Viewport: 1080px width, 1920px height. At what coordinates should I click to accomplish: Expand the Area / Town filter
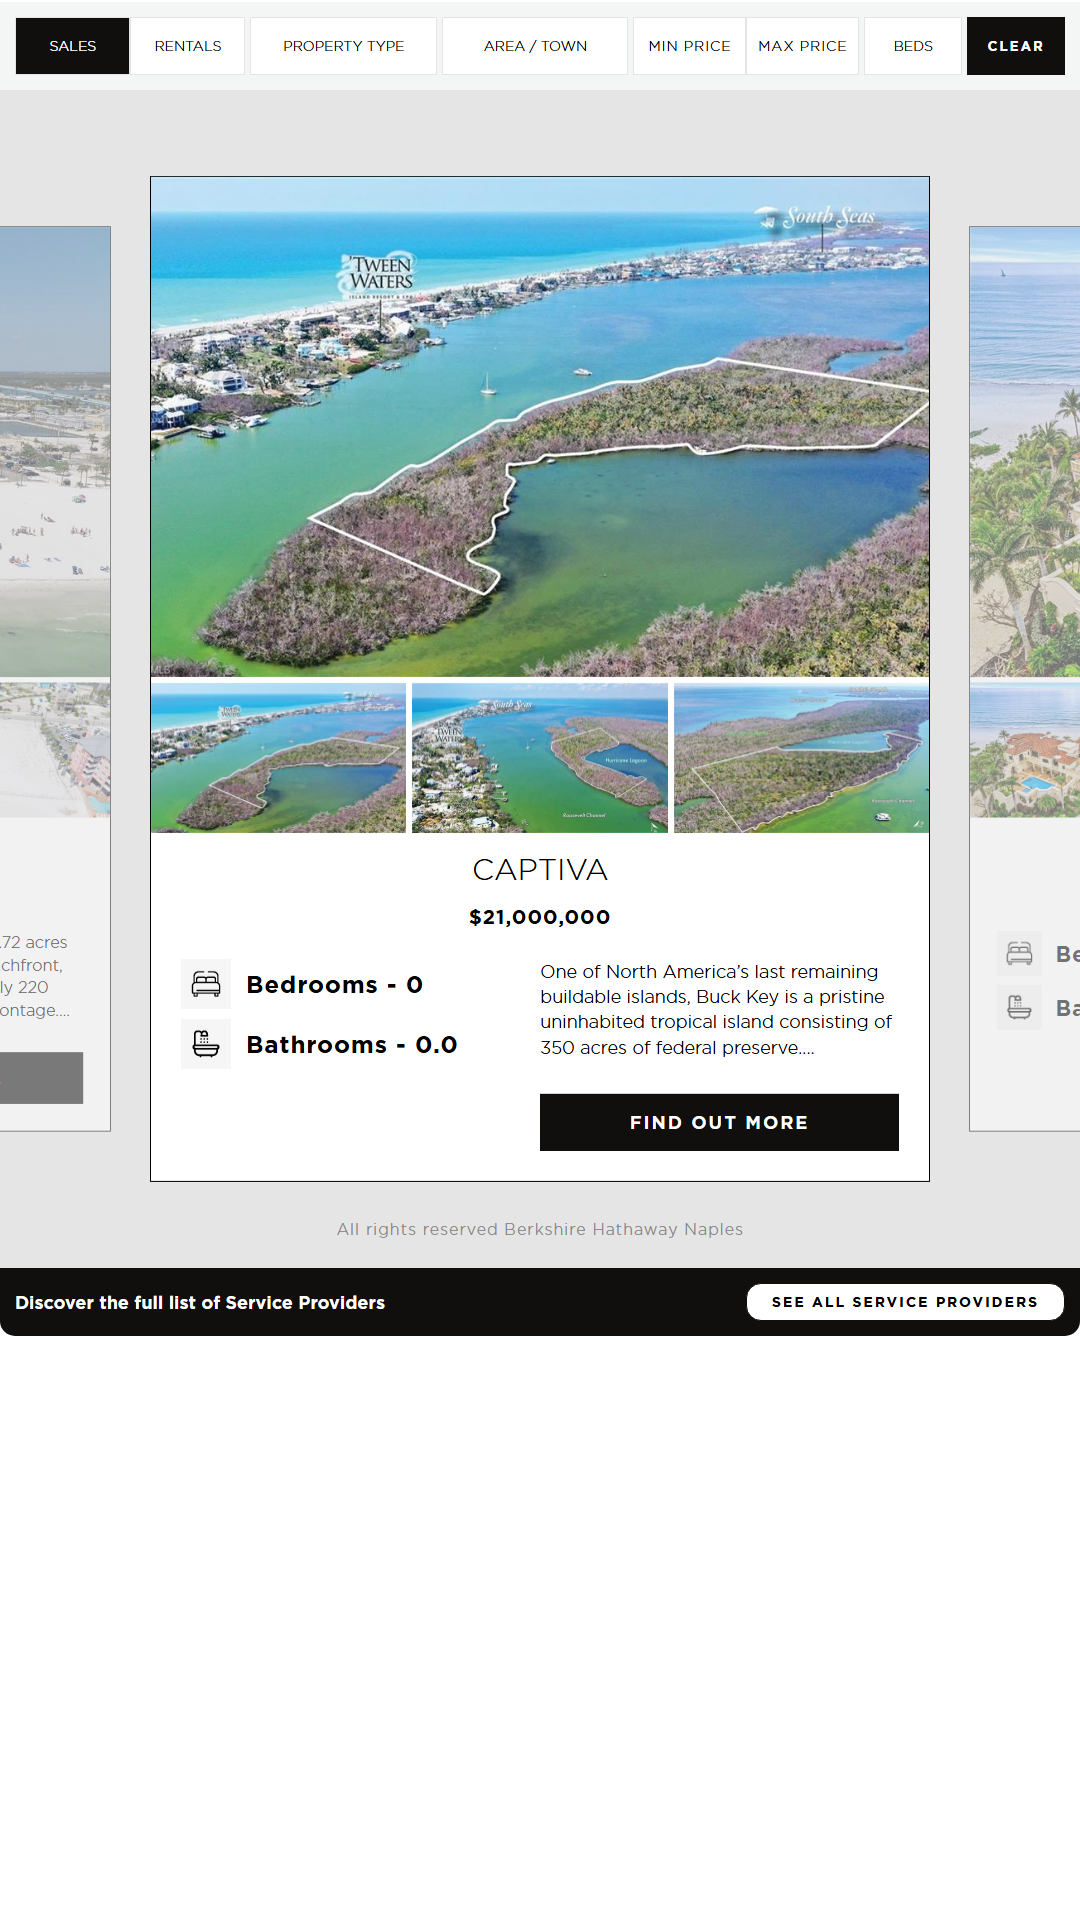(x=535, y=46)
